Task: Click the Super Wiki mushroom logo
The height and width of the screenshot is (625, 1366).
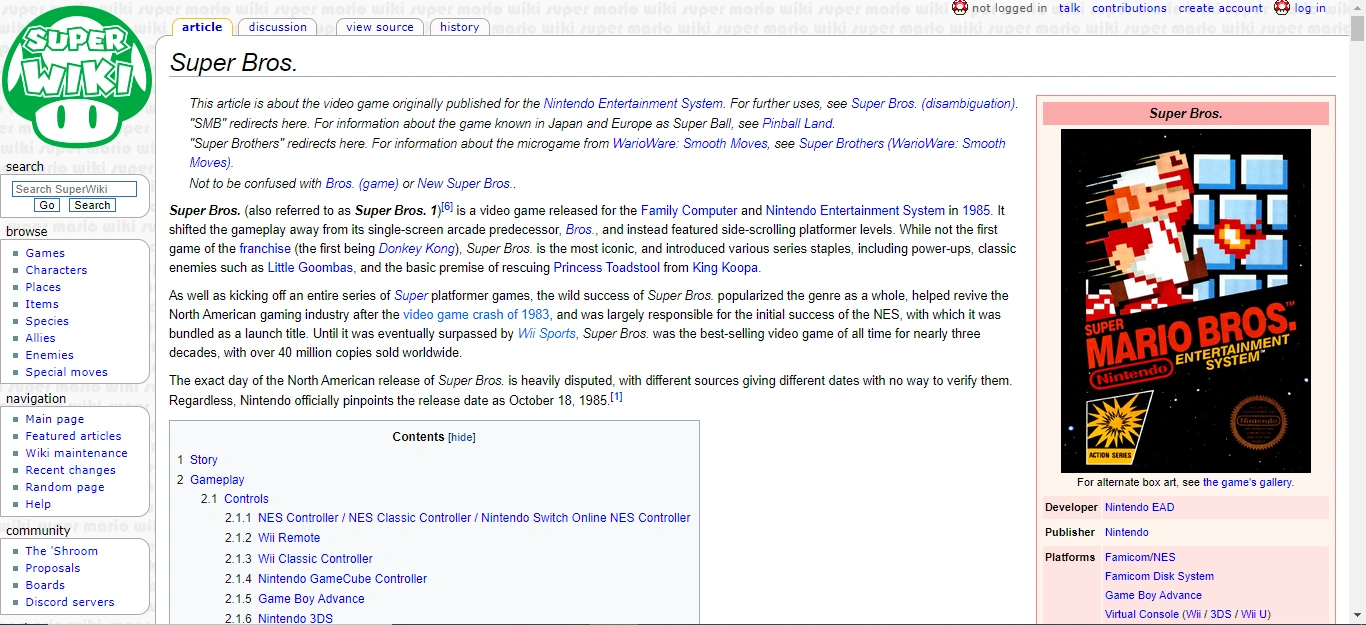Action: tap(77, 77)
